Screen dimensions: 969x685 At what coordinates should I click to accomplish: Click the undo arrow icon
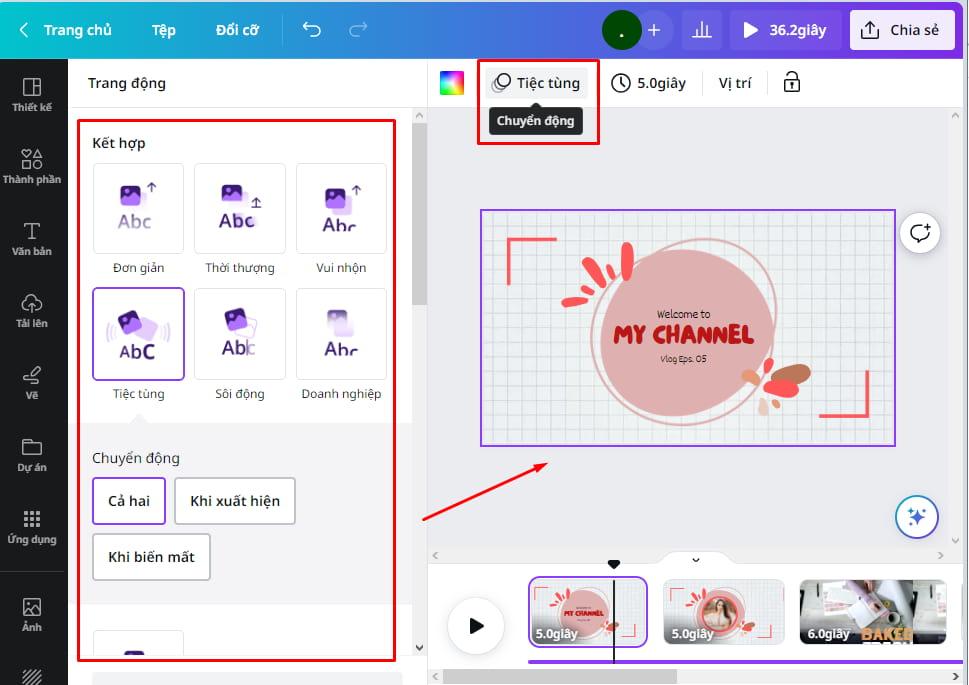pyautogui.click(x=311, y=30)
